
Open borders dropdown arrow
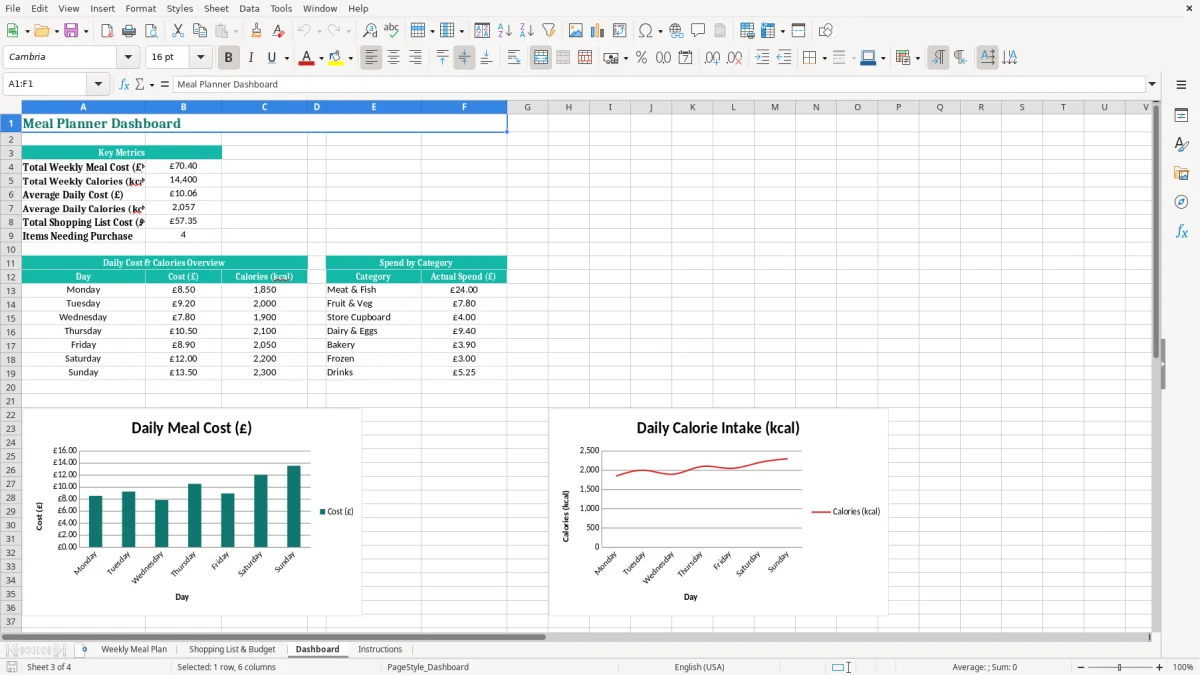click(x=824, y=58)
